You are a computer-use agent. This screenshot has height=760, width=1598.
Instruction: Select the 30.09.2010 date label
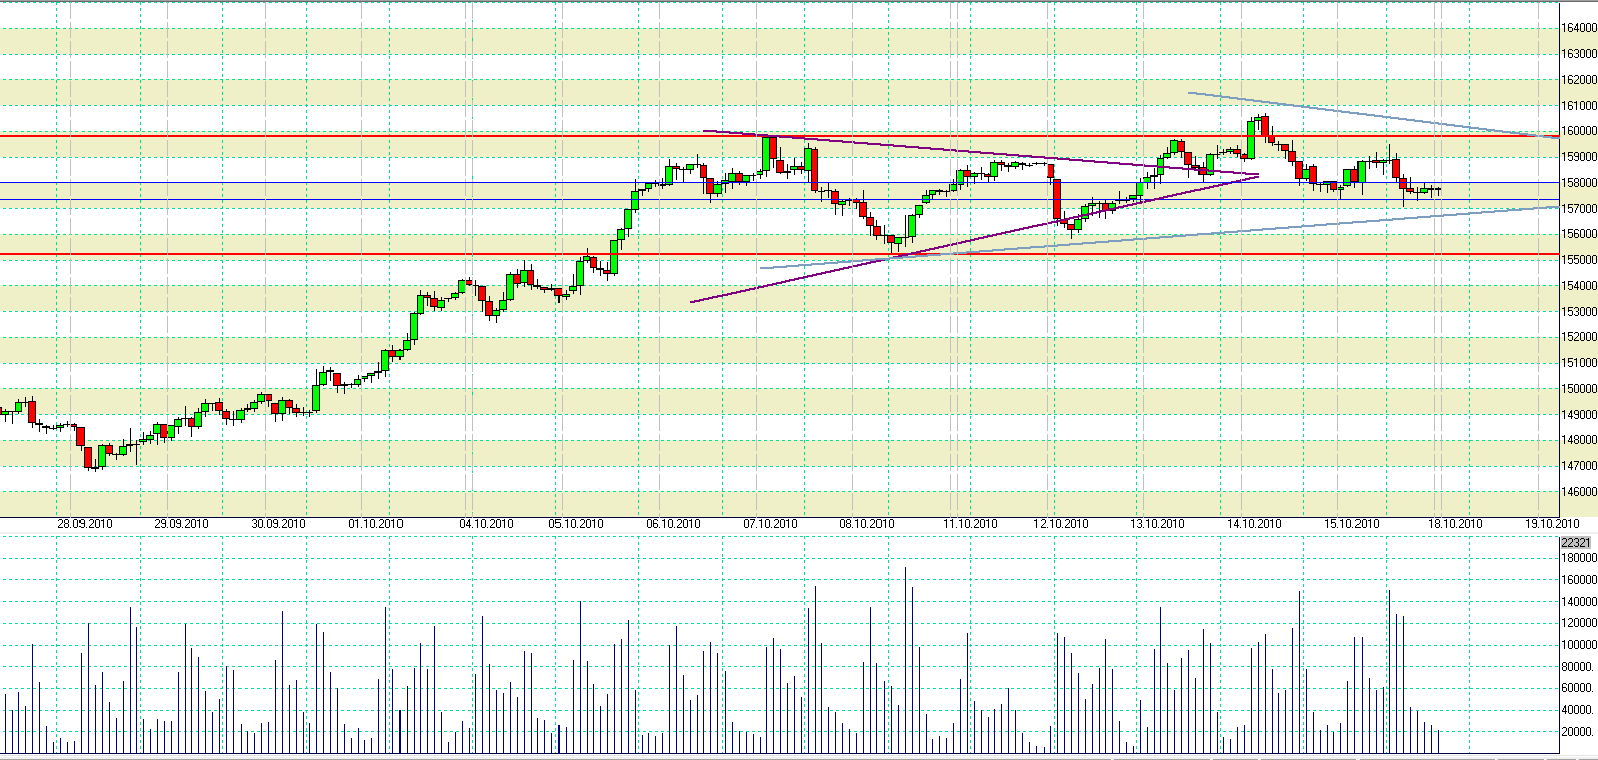[x=278, y=524]
